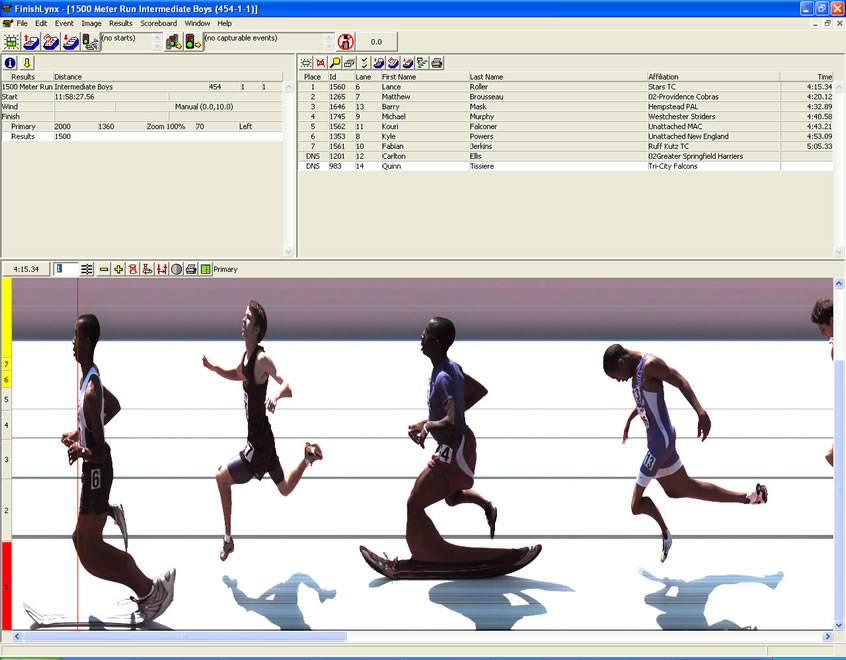Open the Event menu
The image size is (846, 660).
64,23
